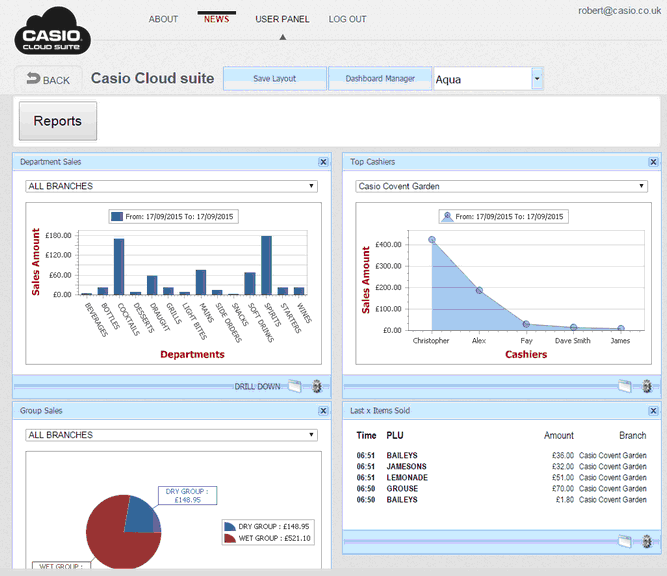Screen dimensions: 667x576
Task: Click DRY GROUP legend color swatch
Action: [230, 527]
